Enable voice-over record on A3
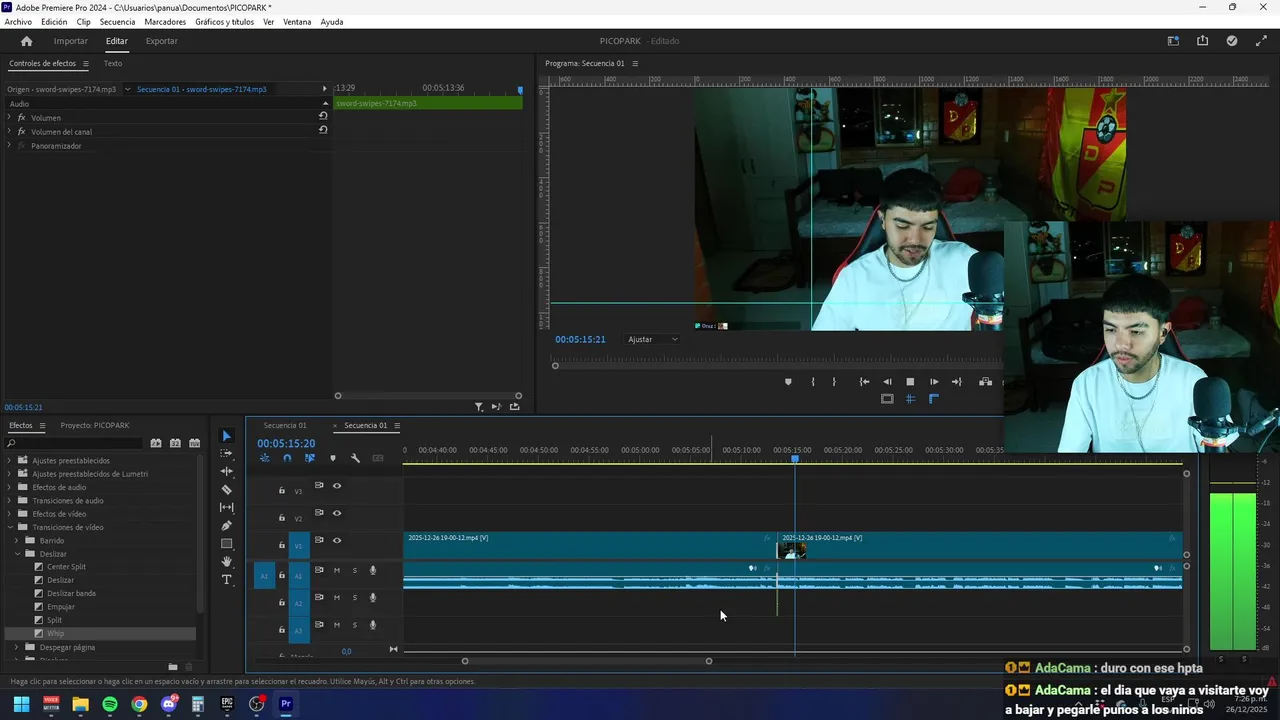The image size is (1280, 720). click(373, 625)
